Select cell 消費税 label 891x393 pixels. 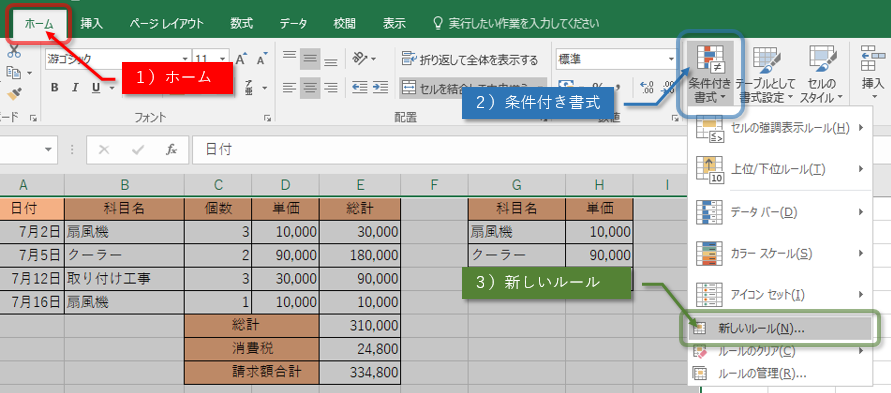point(252,348)
